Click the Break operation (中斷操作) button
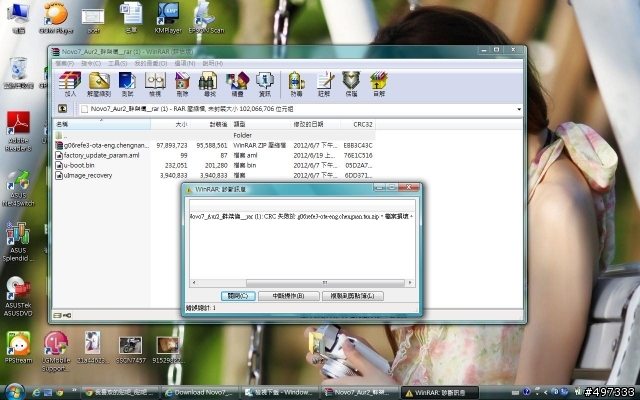Screen dimensions: 640x400 coord(289,296)
